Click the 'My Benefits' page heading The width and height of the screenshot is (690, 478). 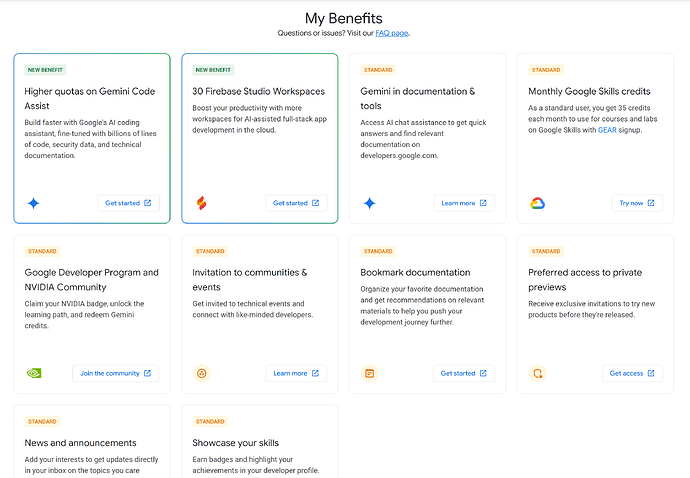[344, 18]
